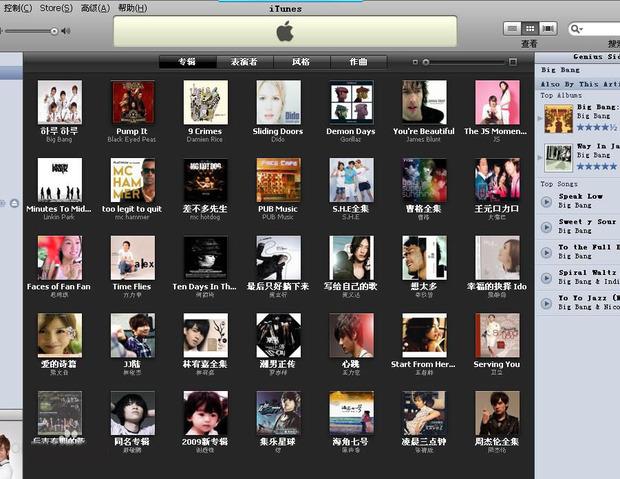Open the Pump It album cover
620x479 pixels.
coord(132,102)
